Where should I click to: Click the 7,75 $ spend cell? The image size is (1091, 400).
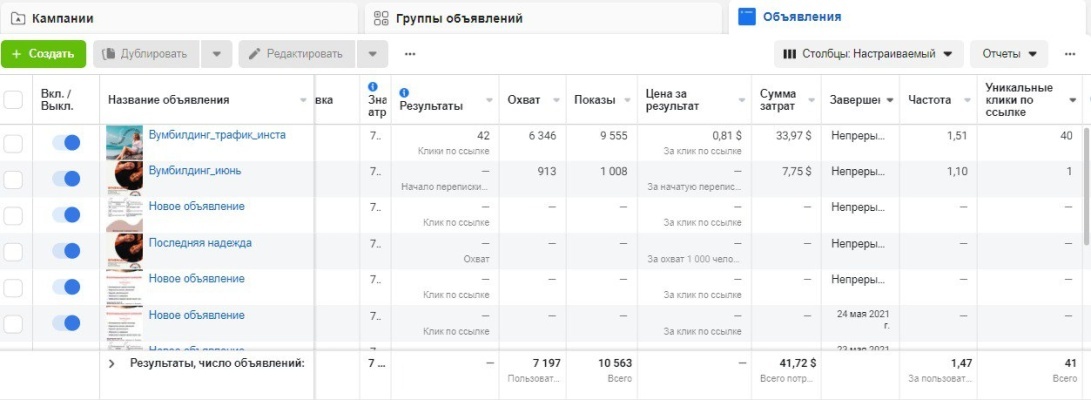[x=796, y=171]
